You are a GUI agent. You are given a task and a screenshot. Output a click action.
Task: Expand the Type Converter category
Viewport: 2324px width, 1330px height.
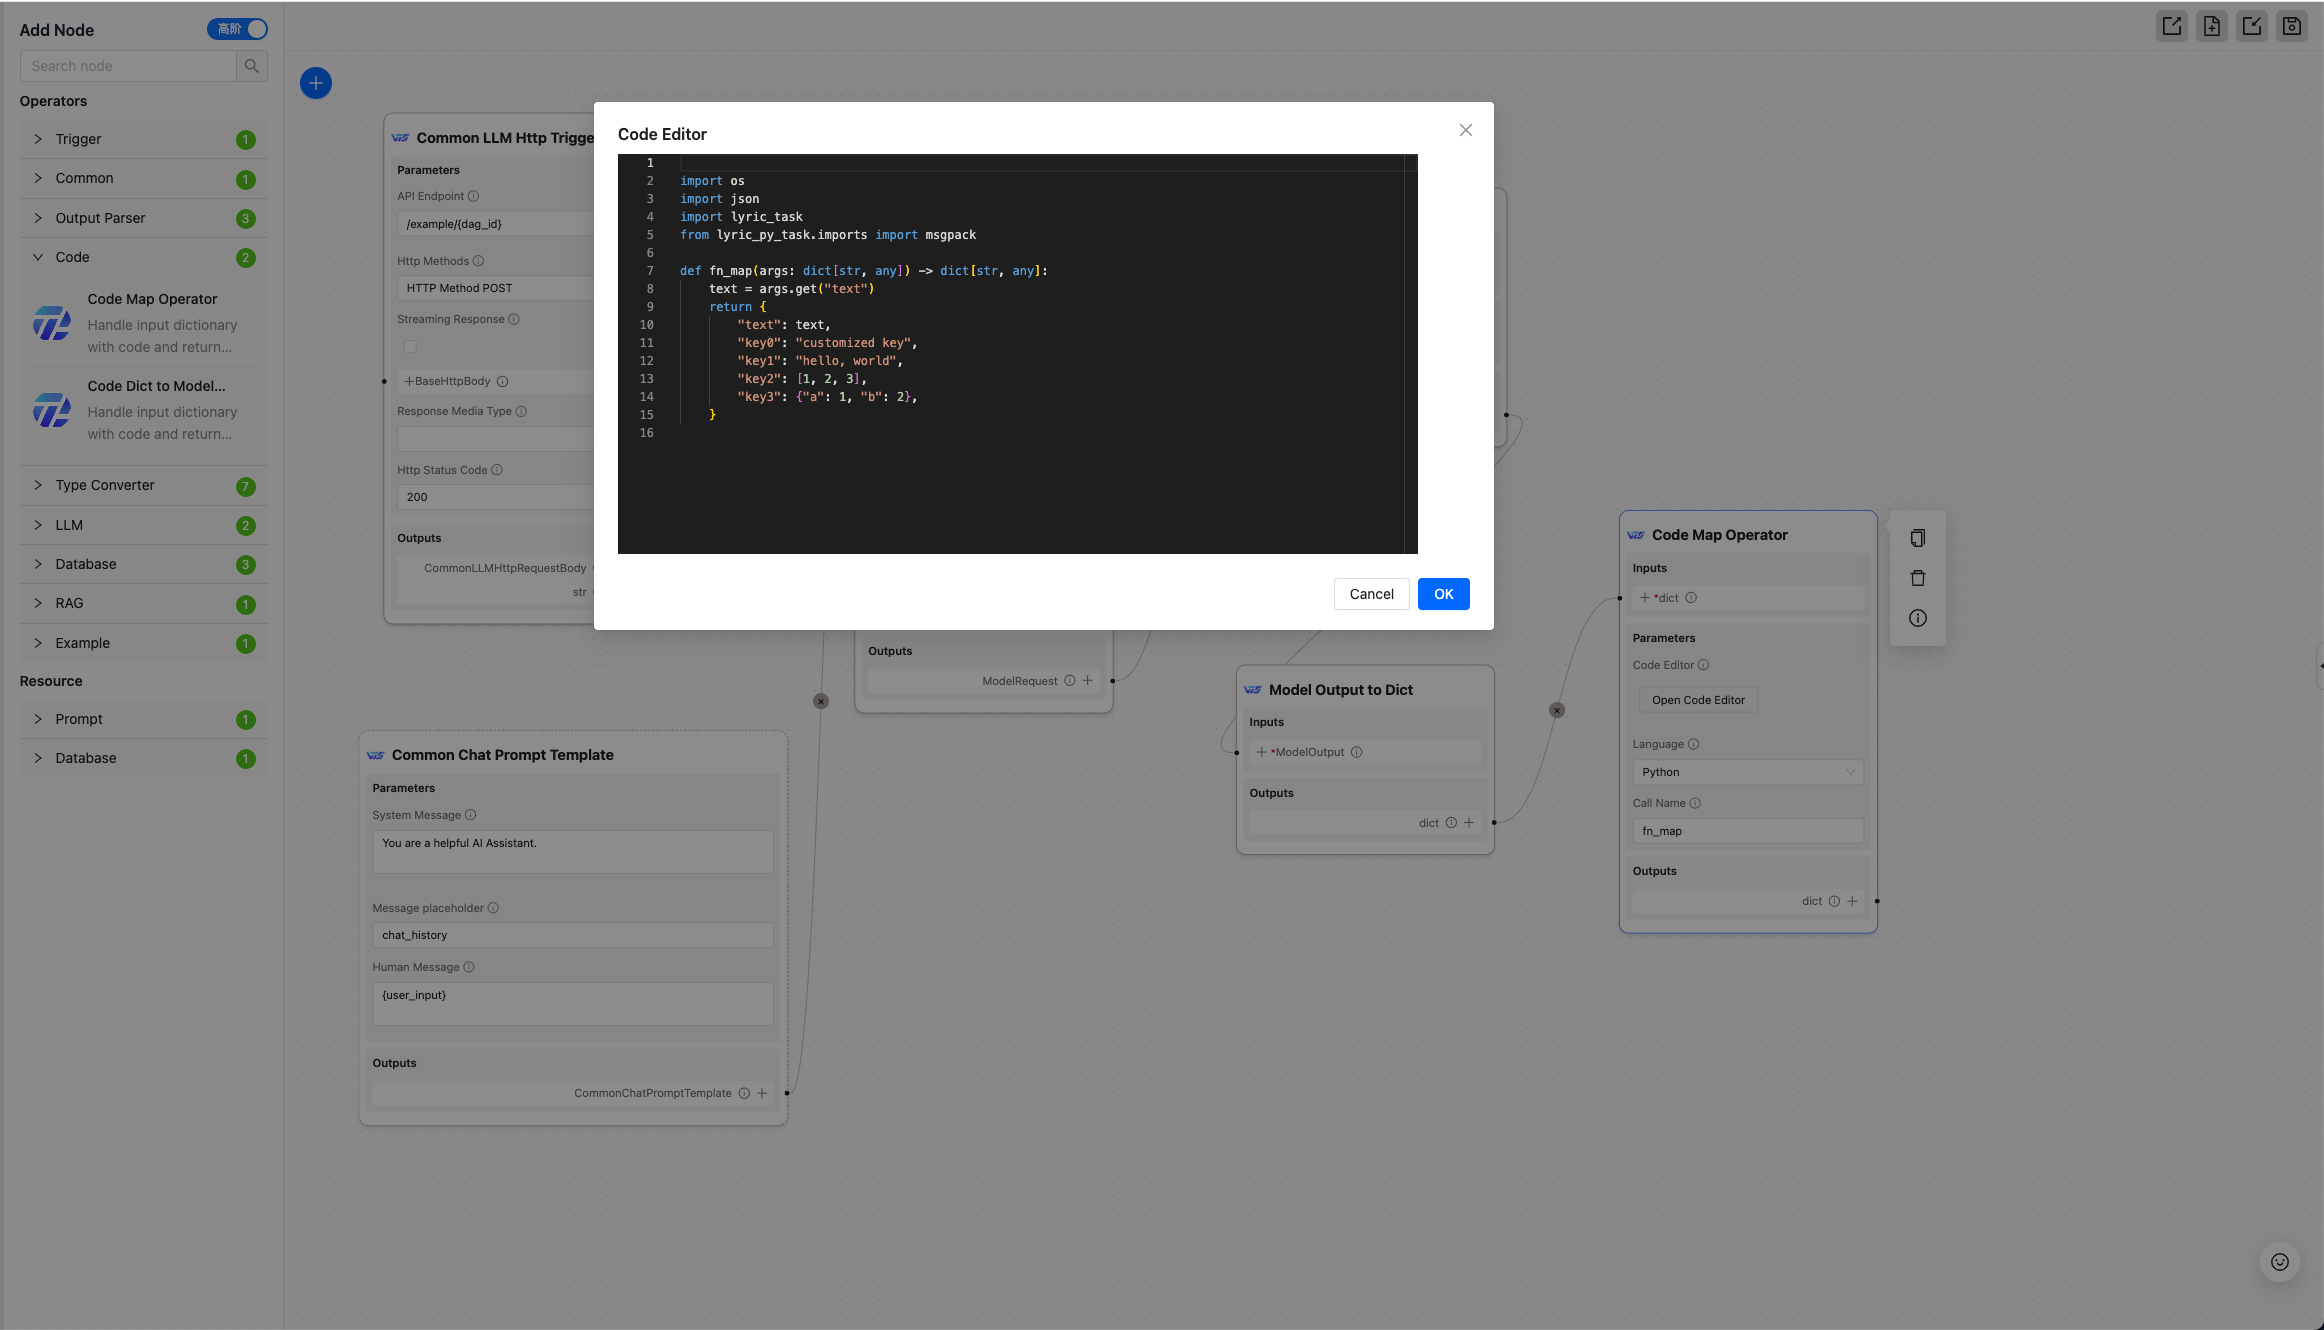coord(105,485)
